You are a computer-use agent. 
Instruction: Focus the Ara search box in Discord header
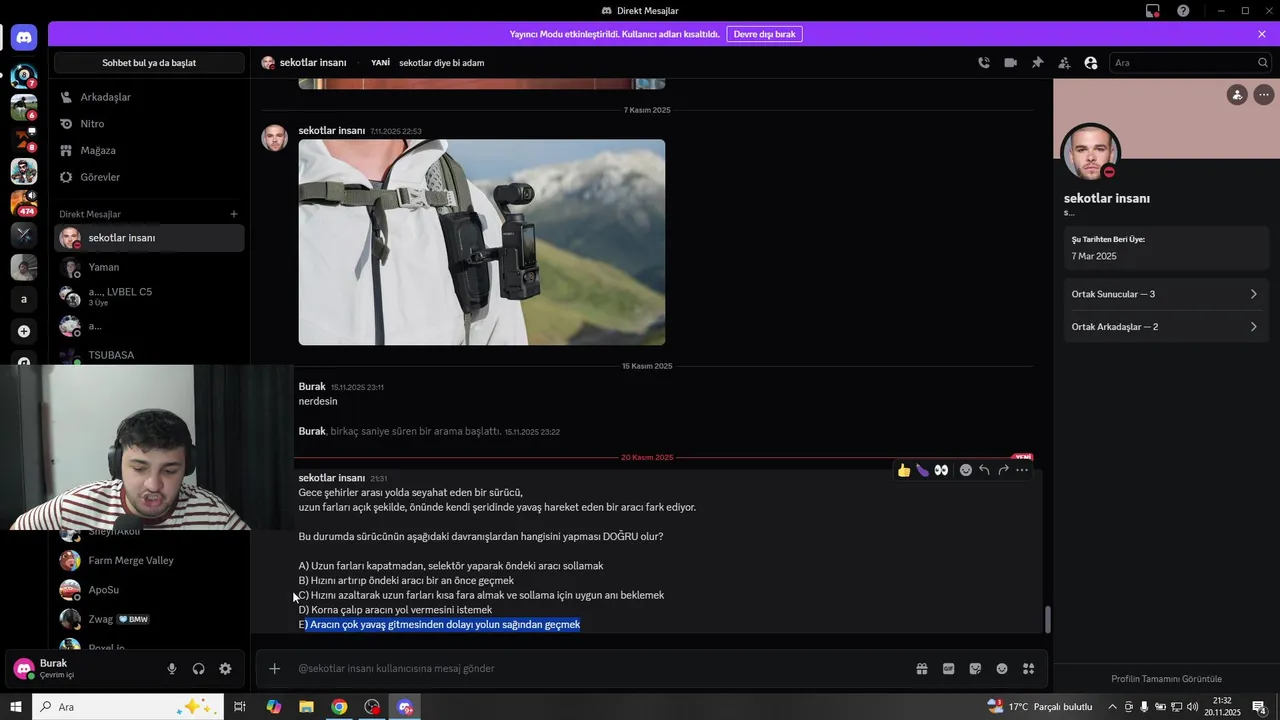coord(1190,62)
